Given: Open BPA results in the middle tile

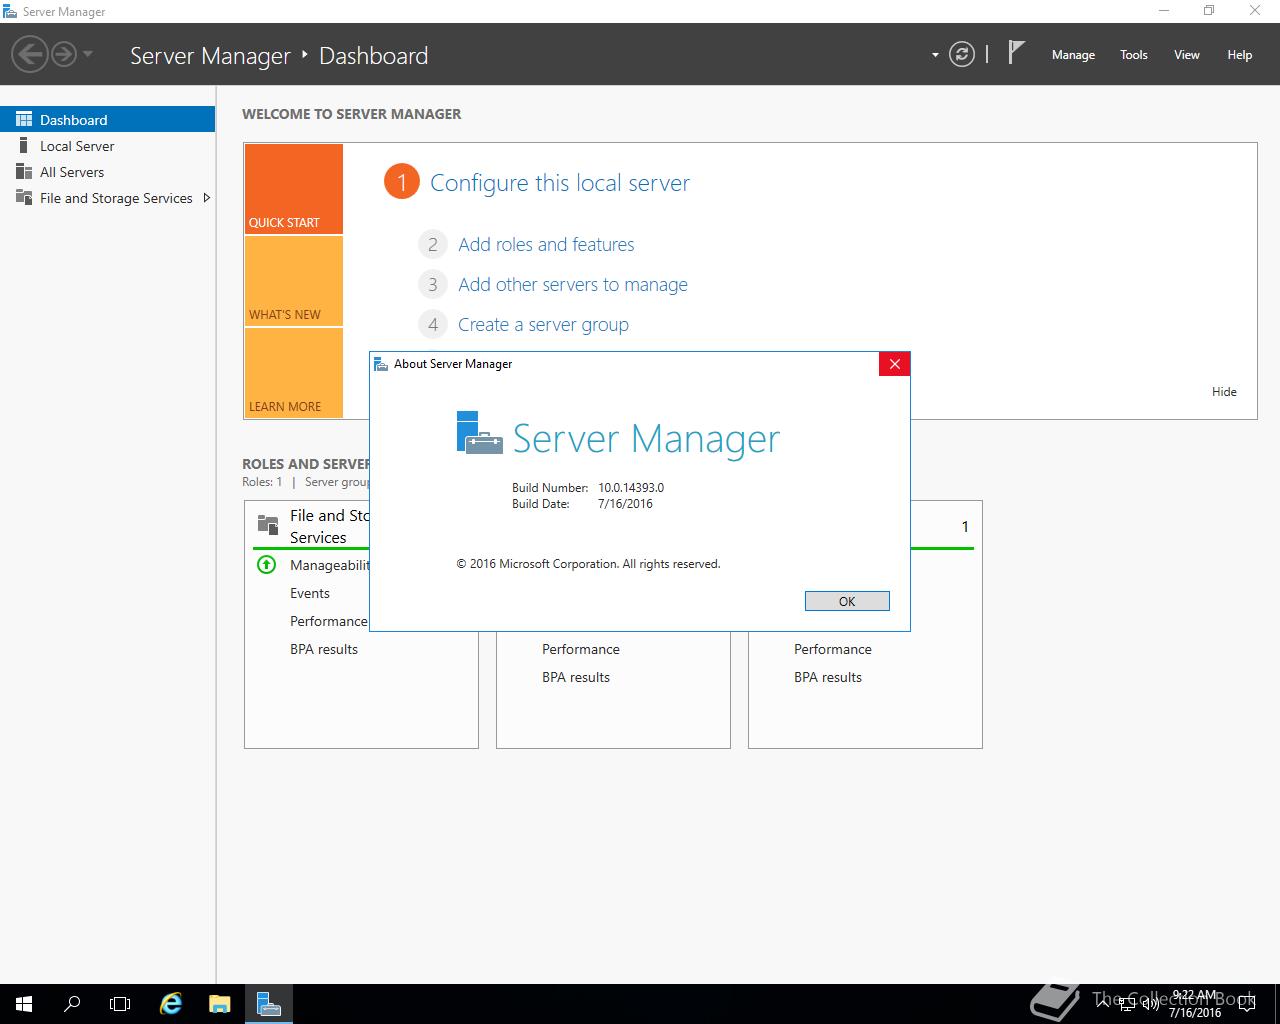Looking at the screenshot, I should pyautogui.click(x=576, y=677).
